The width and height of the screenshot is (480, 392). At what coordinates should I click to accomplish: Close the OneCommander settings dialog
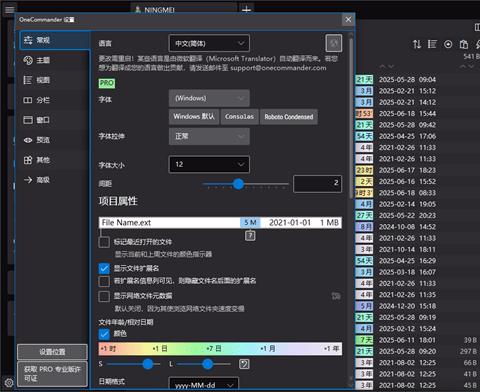[348, 20]
